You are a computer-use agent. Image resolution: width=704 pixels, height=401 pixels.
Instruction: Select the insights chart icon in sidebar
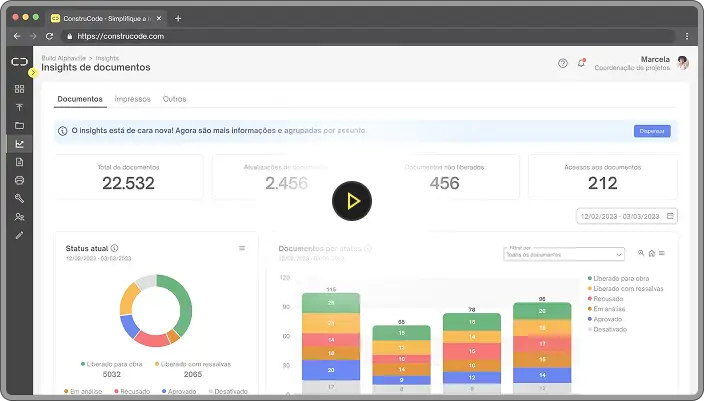point(19,143)
